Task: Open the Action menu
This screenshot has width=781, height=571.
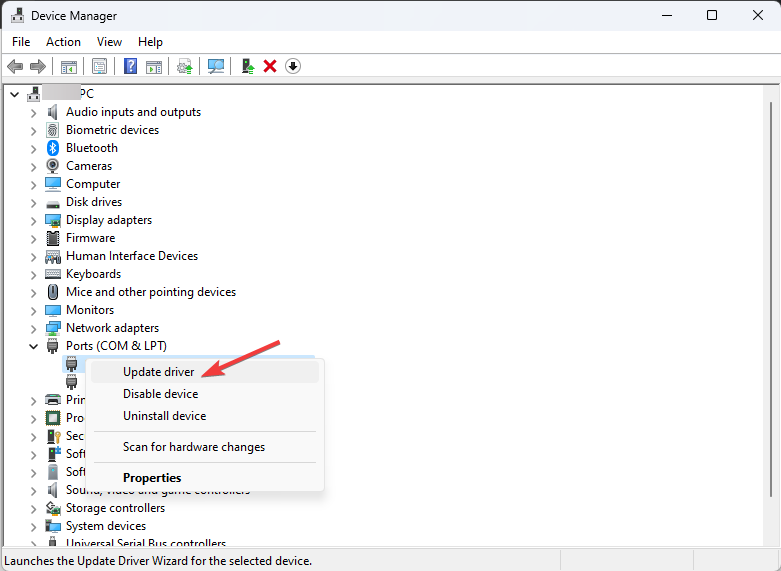Action: click(x=63, y=42)
